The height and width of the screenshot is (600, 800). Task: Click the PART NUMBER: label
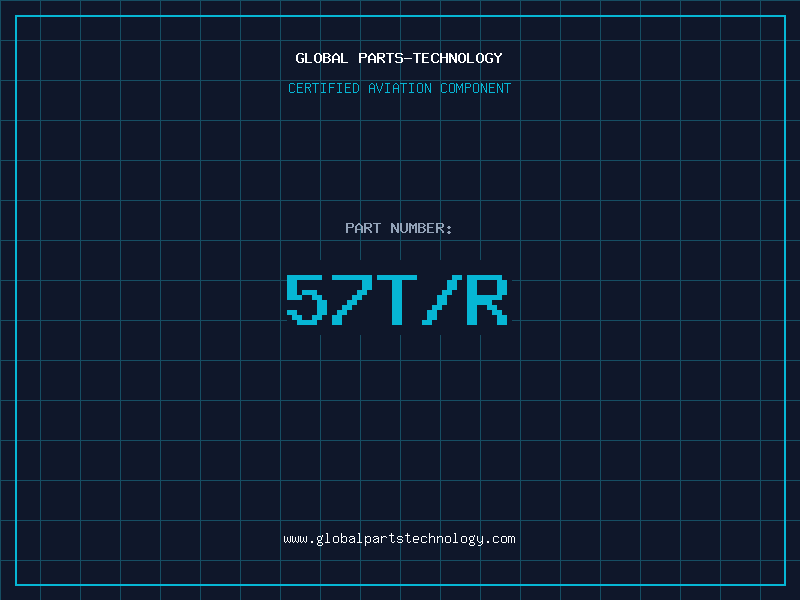click(398, 228)
